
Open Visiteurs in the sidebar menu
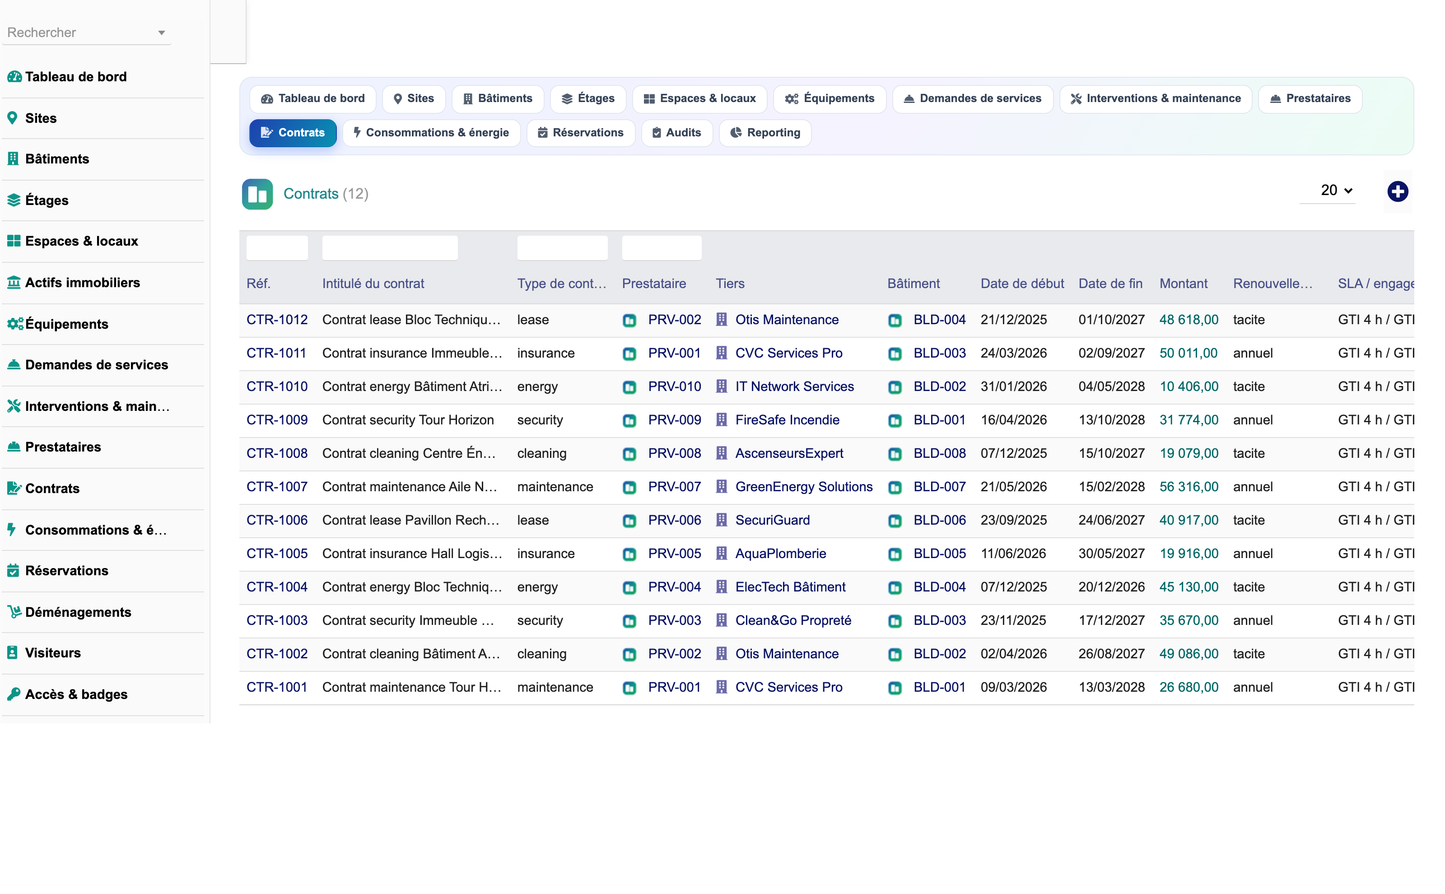(53, 653)
